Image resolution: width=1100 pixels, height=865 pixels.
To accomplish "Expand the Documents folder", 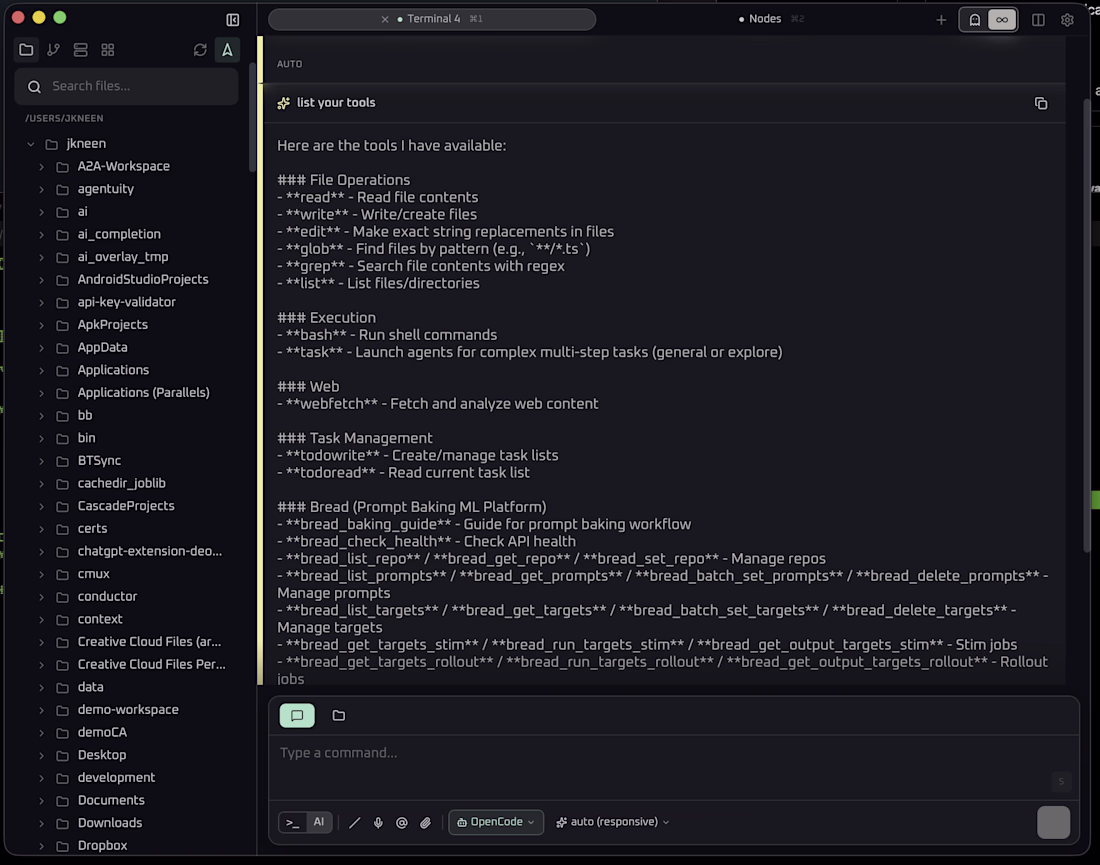I will click(41, 800).
